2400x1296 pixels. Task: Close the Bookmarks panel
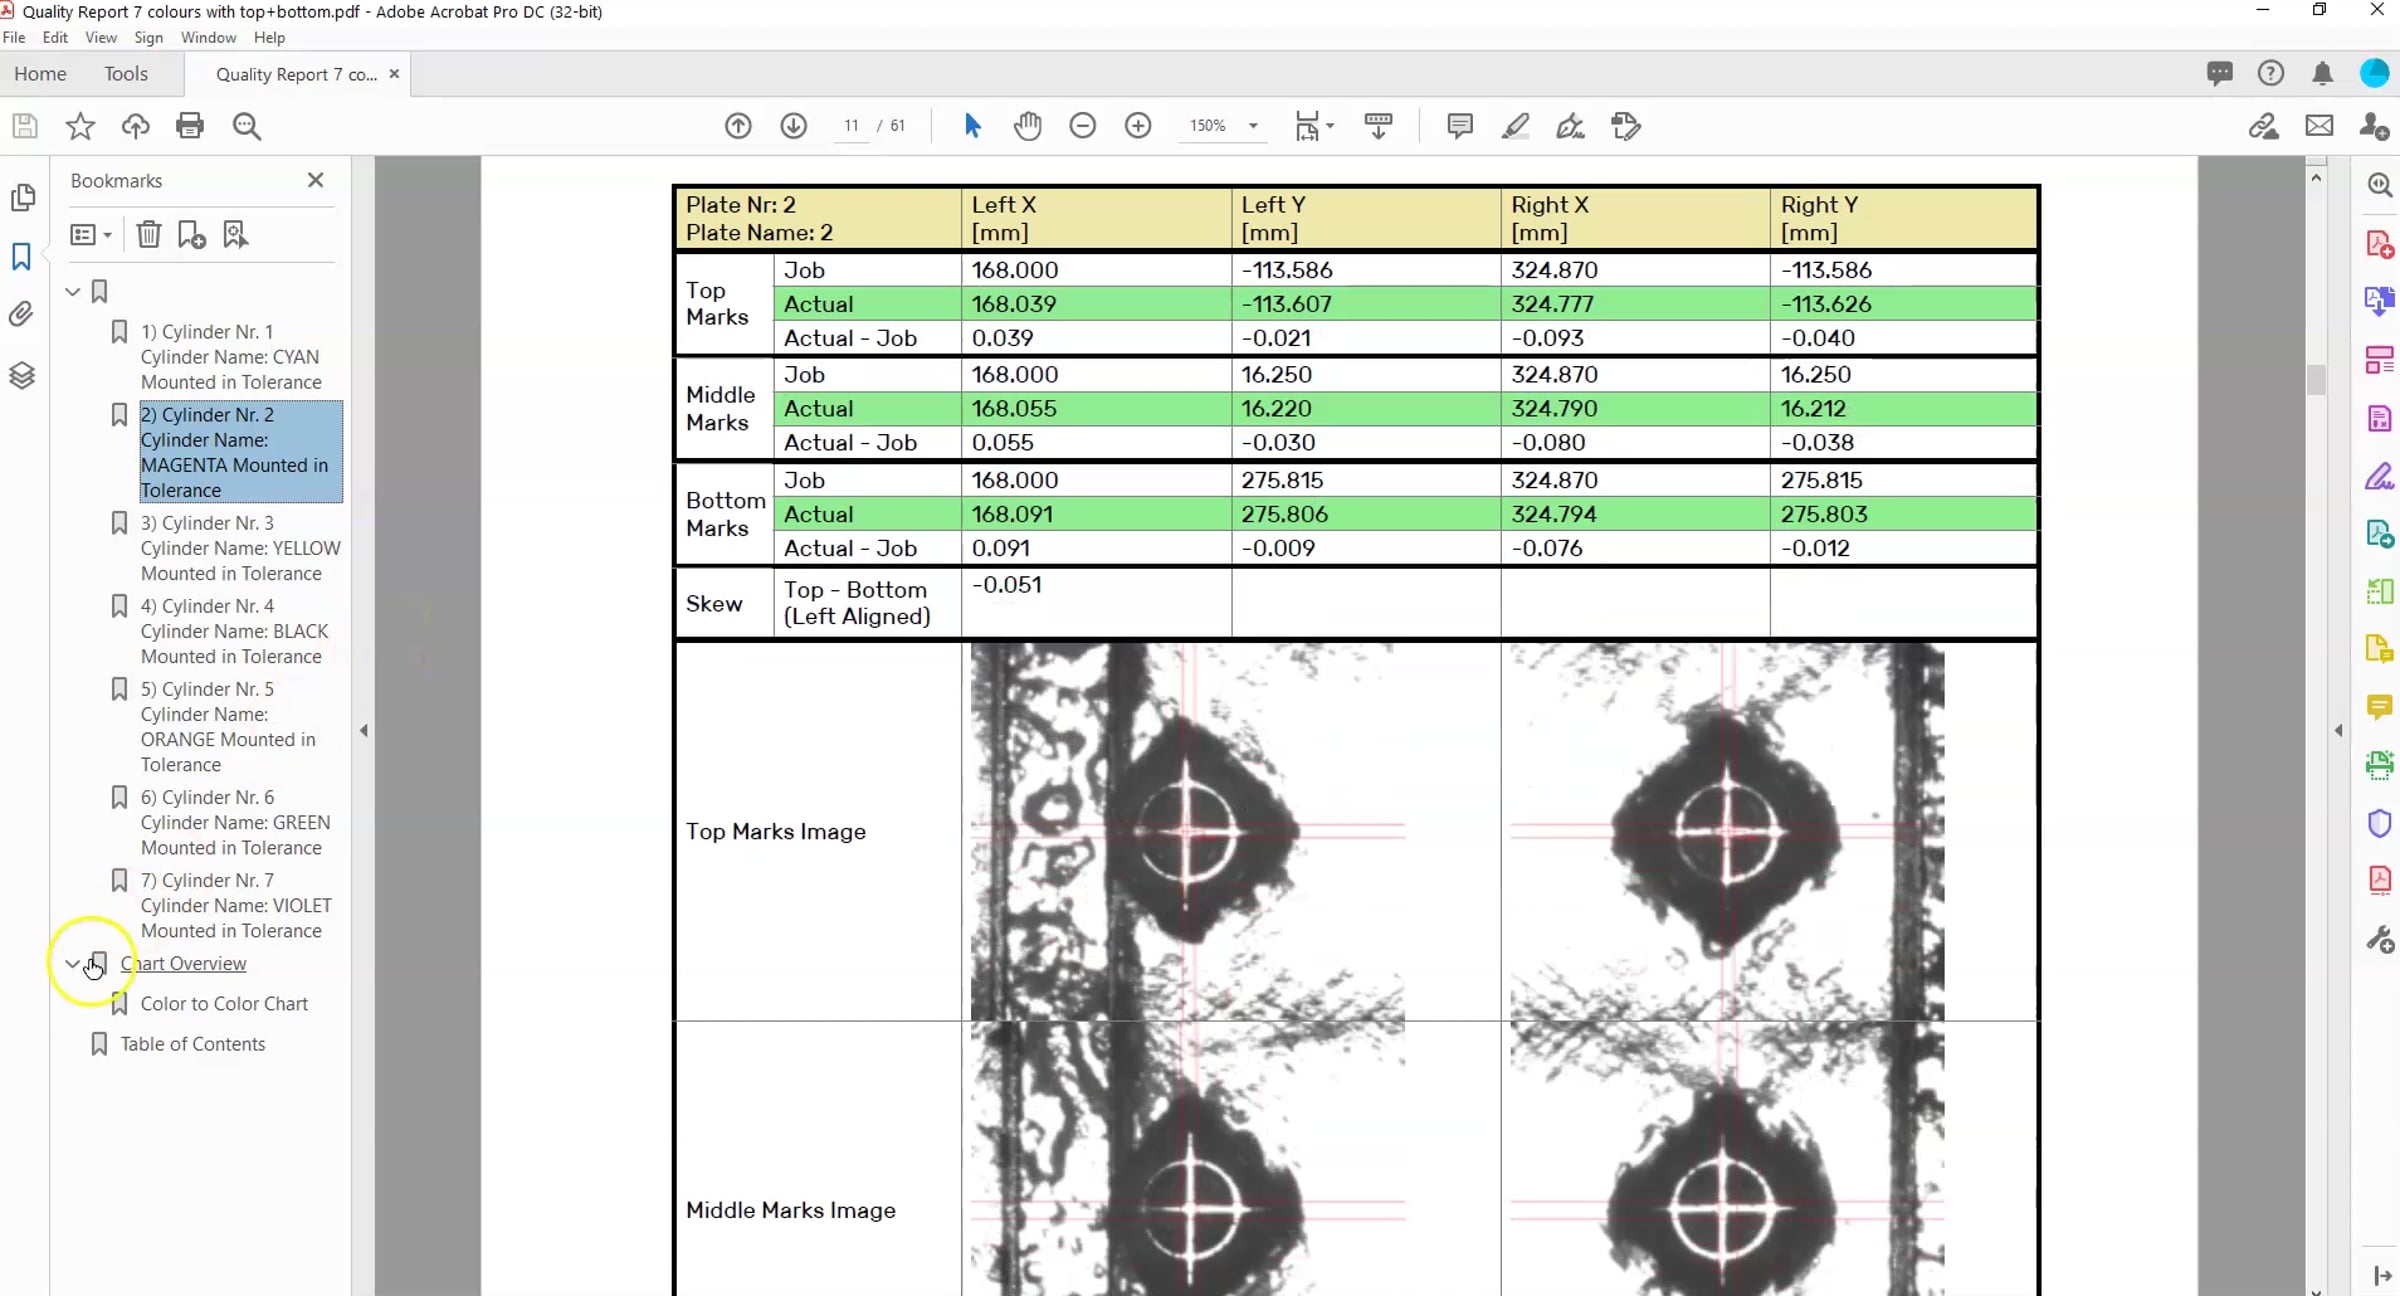click(315, 180)
